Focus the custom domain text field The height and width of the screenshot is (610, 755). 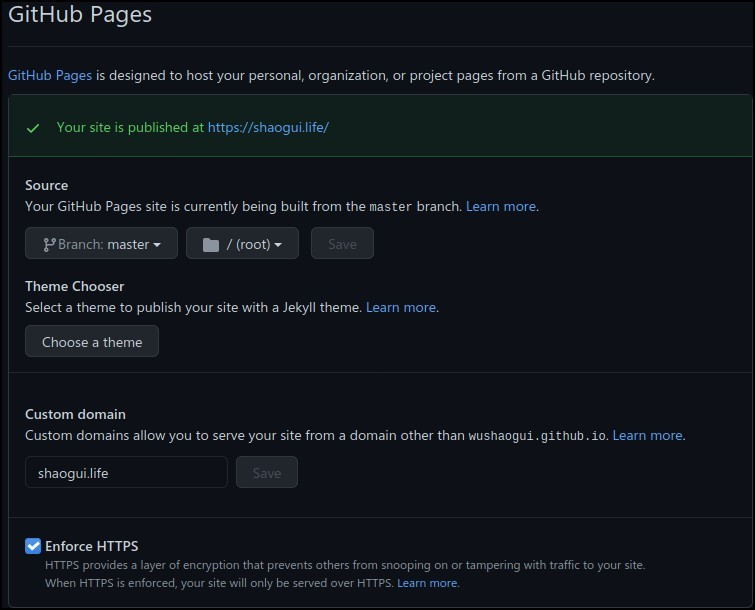pyautogui.click(x=126, y=473)
